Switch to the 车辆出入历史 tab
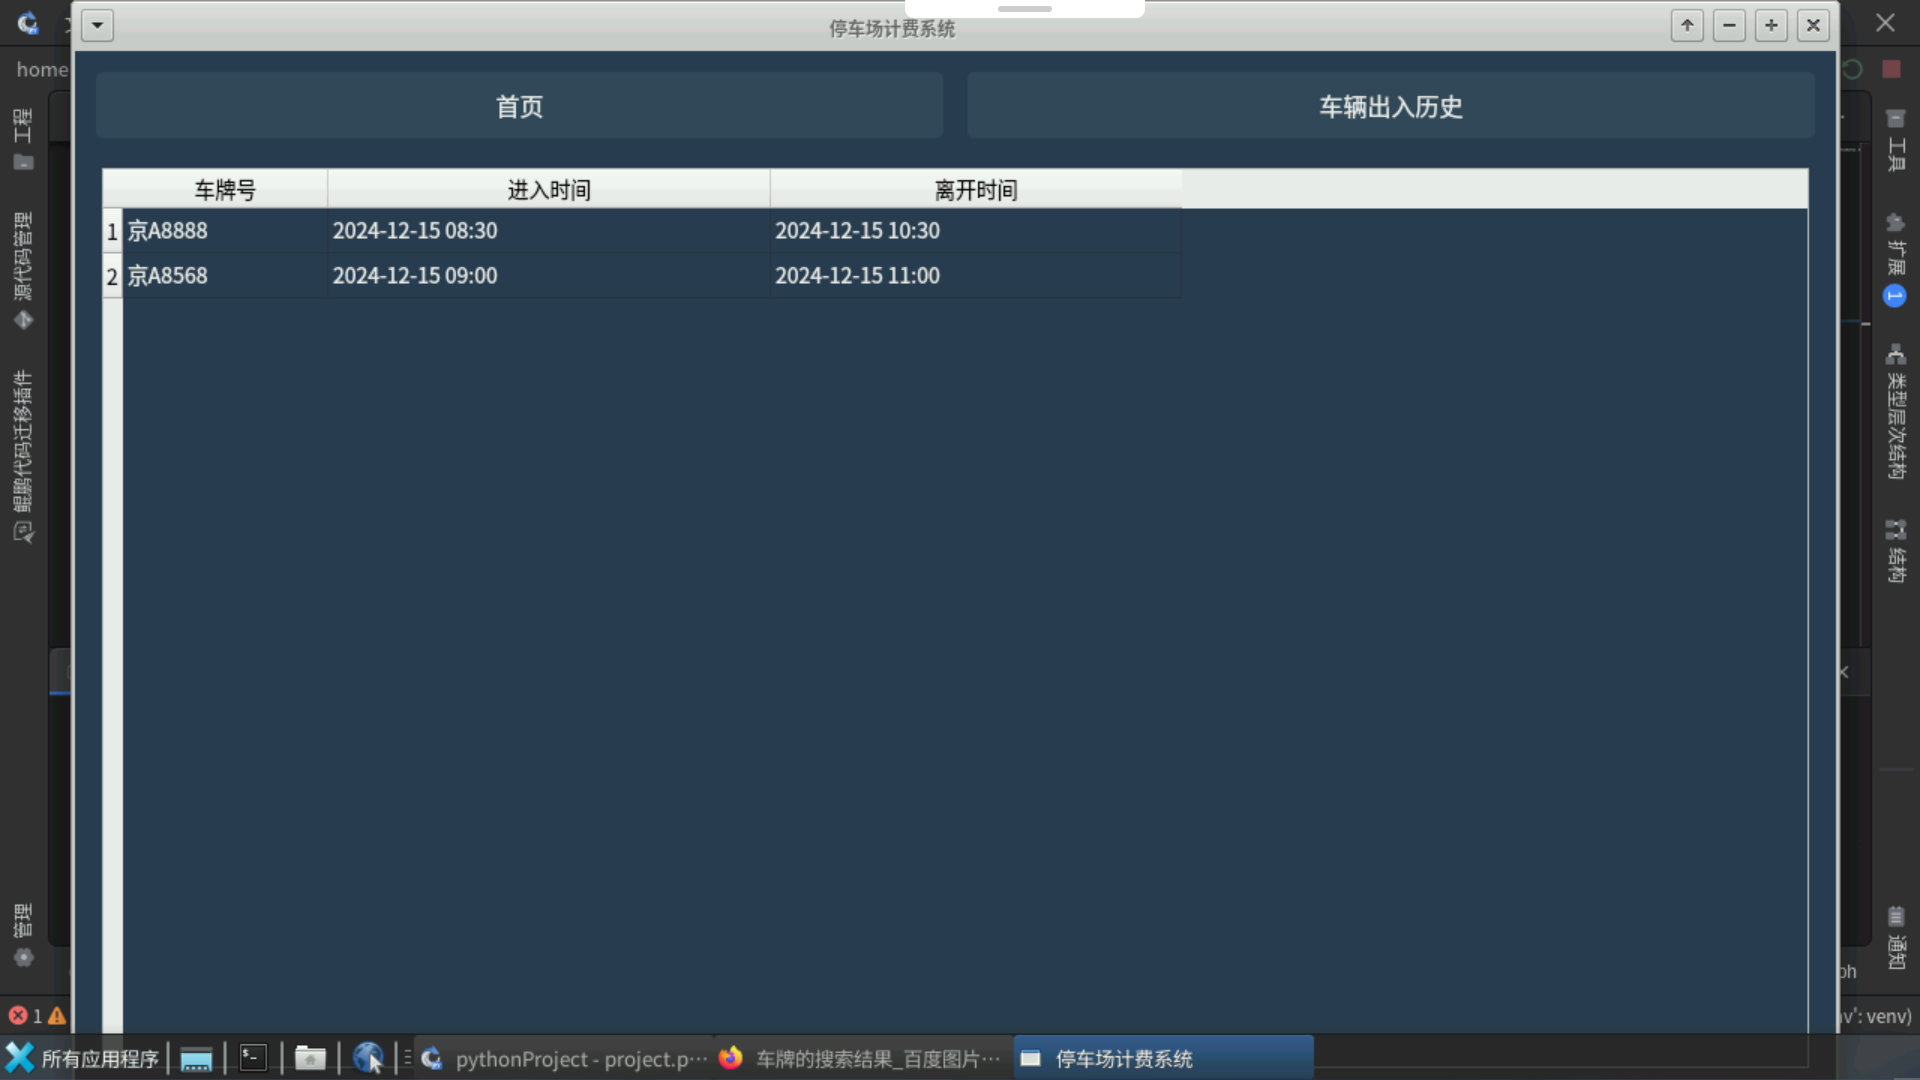 pyautogui.click(x=1390, y=105)
